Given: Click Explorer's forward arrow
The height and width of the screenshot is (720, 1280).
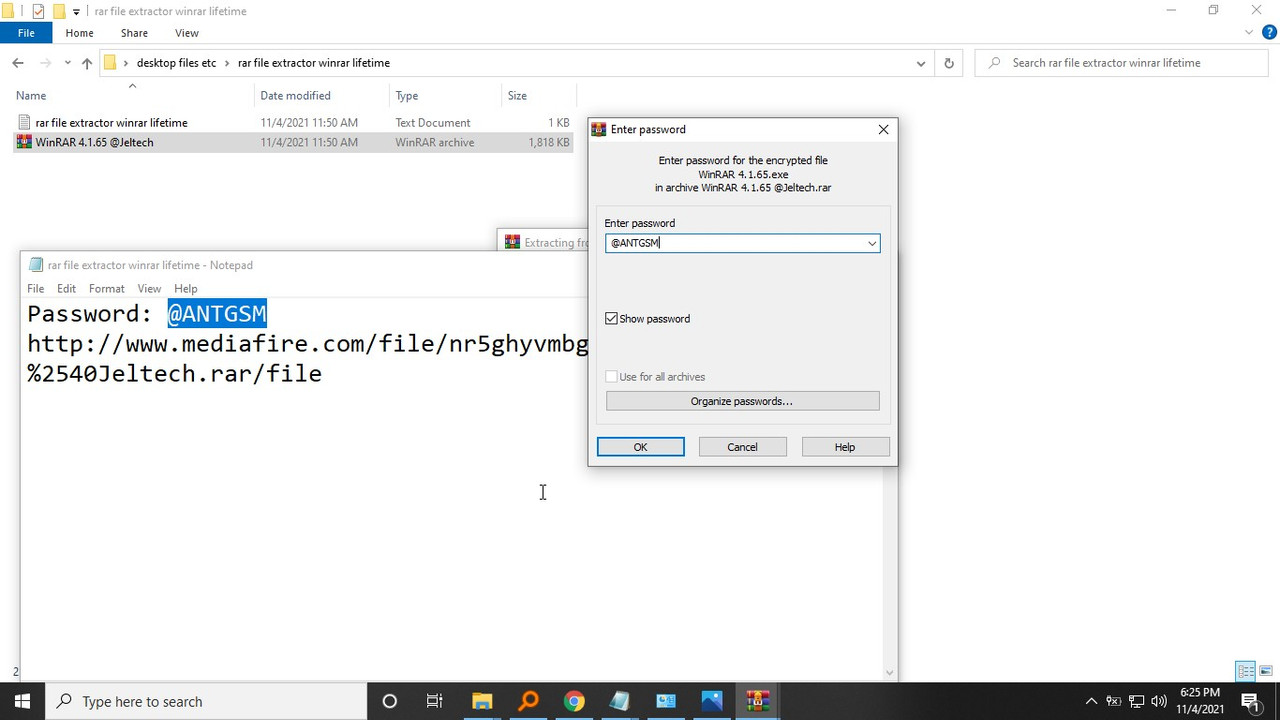Looking at the screenshot, I should (x=45, y=63).
